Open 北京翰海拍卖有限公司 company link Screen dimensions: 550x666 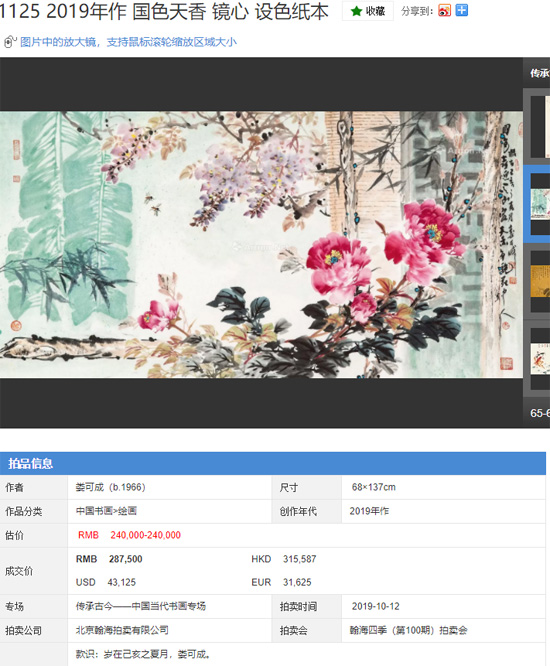point(122,630)
